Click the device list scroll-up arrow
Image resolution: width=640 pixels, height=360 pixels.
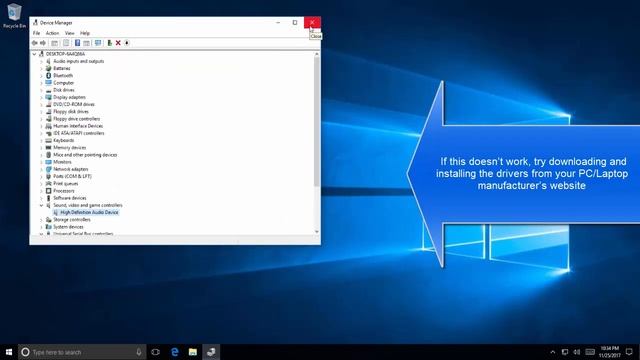(x=317, y=54)
